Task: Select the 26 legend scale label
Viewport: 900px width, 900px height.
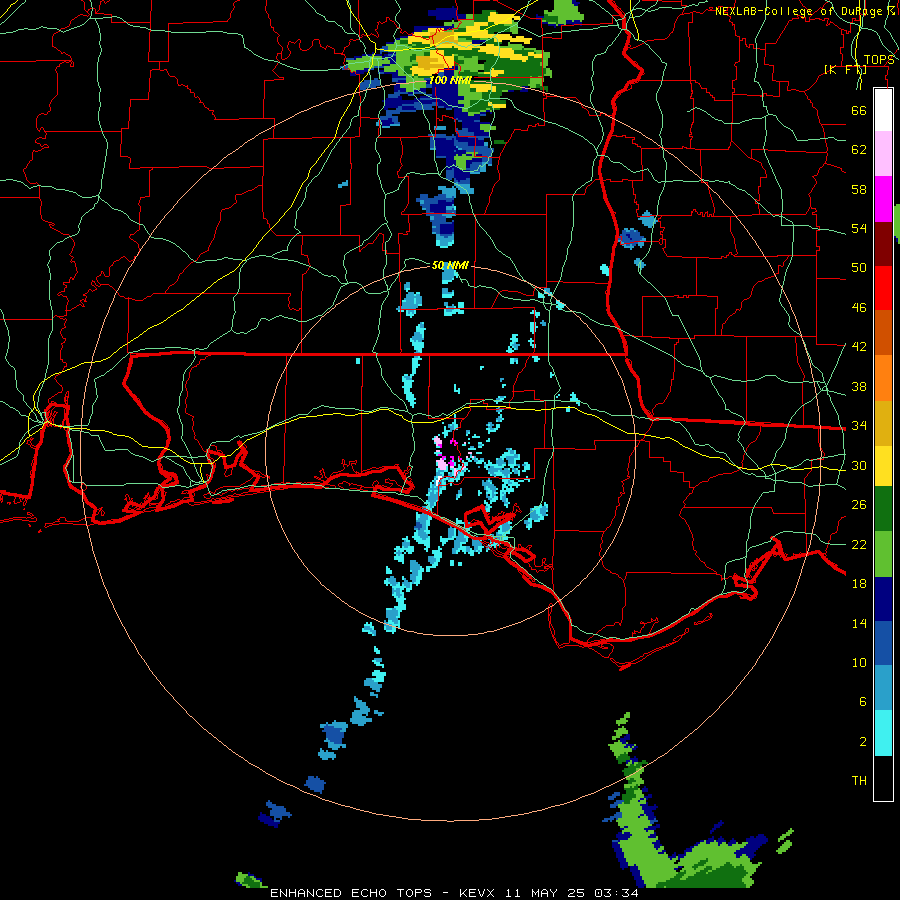Action: pyautogui.click(x=859, y=505)
